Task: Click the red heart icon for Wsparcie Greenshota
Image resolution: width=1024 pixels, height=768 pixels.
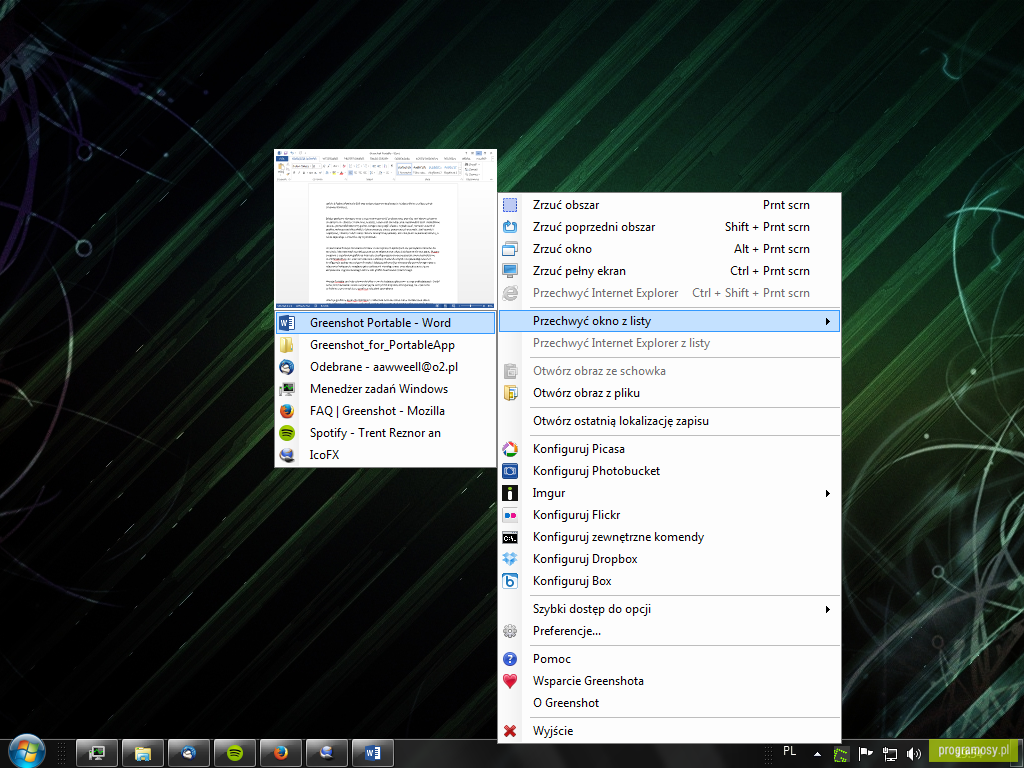Action: pyautogui.click(x=510, y=681)
